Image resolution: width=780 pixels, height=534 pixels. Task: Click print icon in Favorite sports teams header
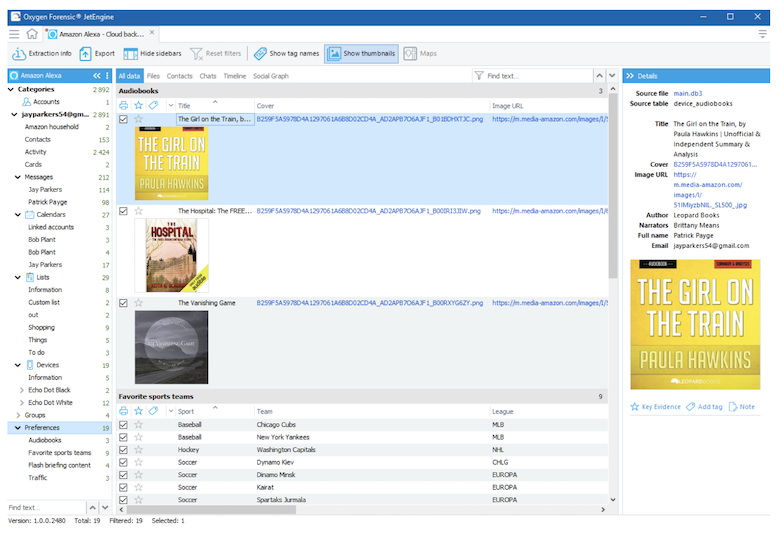124,411
